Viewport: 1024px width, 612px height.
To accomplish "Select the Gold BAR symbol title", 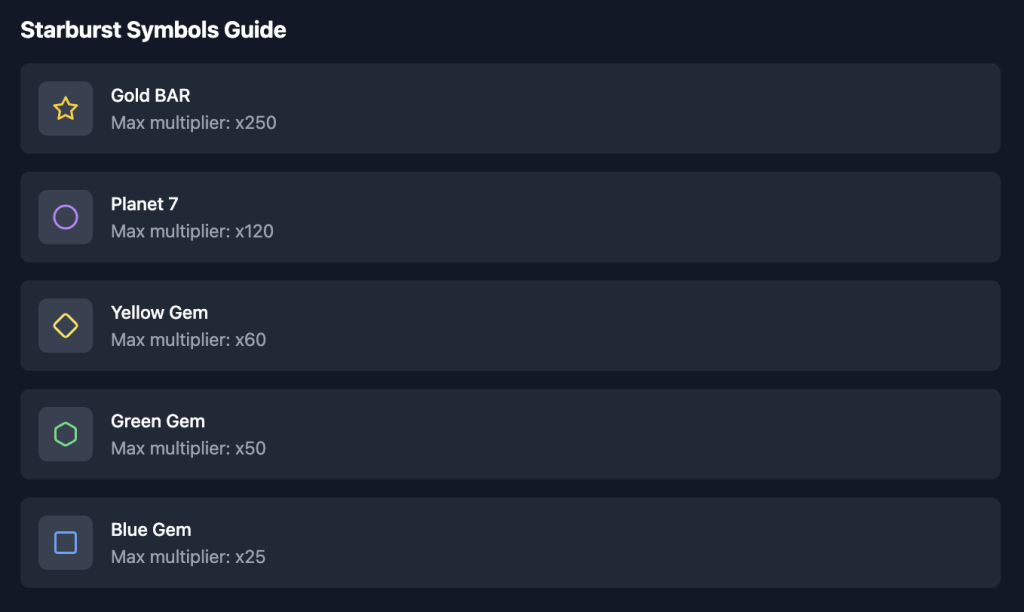I will tap(150, 95).
